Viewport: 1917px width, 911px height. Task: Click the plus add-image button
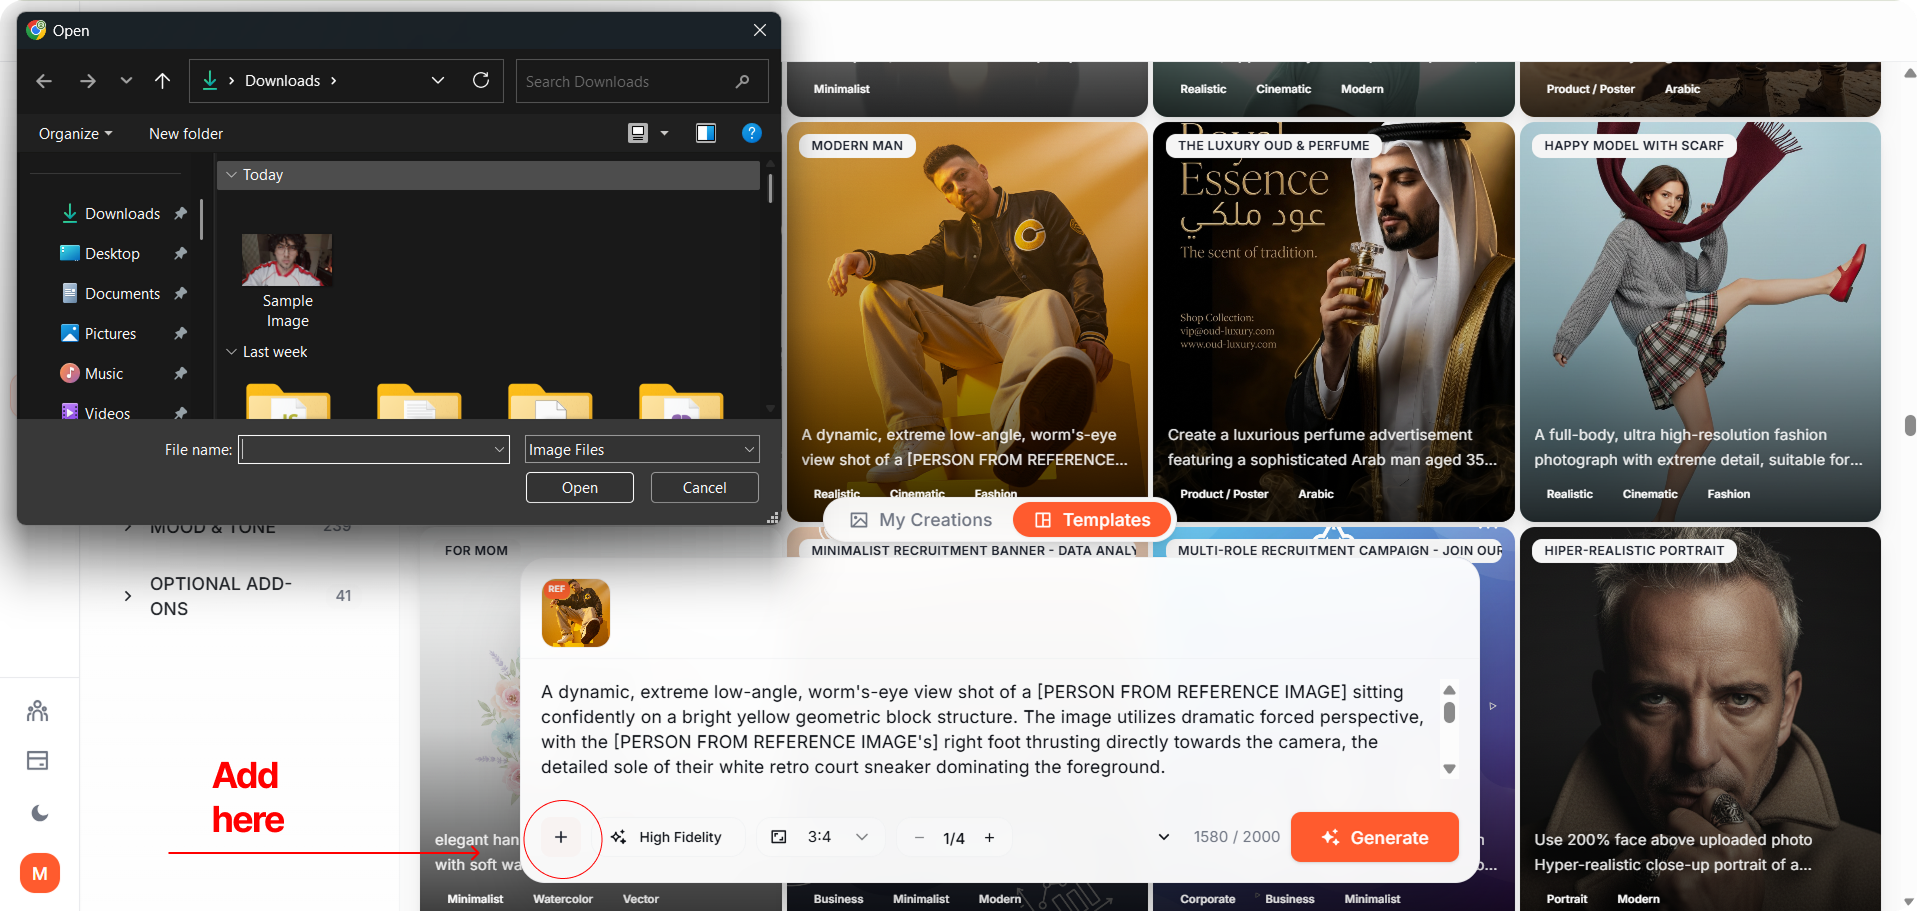(x=561, y=838)
